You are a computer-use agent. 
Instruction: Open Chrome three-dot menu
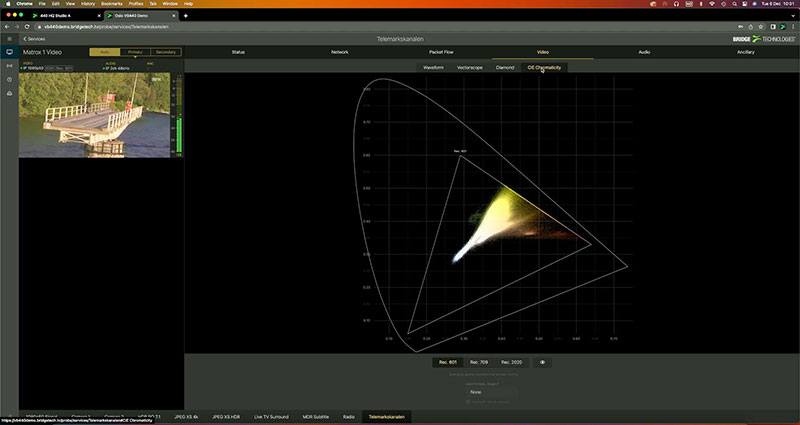(x=793, y=27)
